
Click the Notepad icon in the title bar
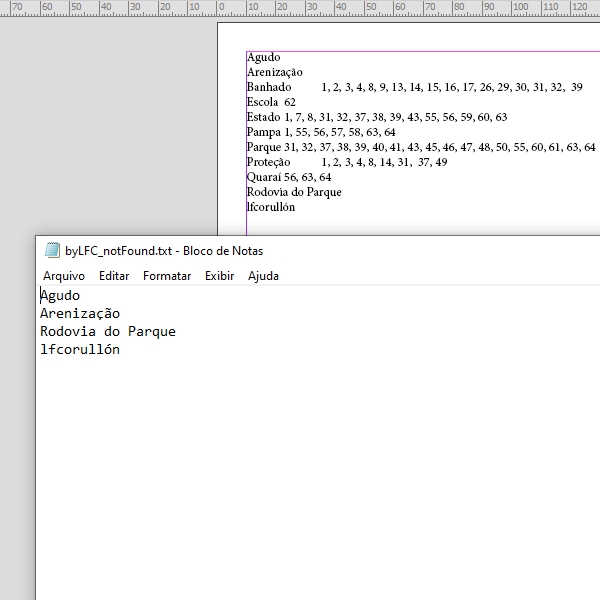[52, 251]
